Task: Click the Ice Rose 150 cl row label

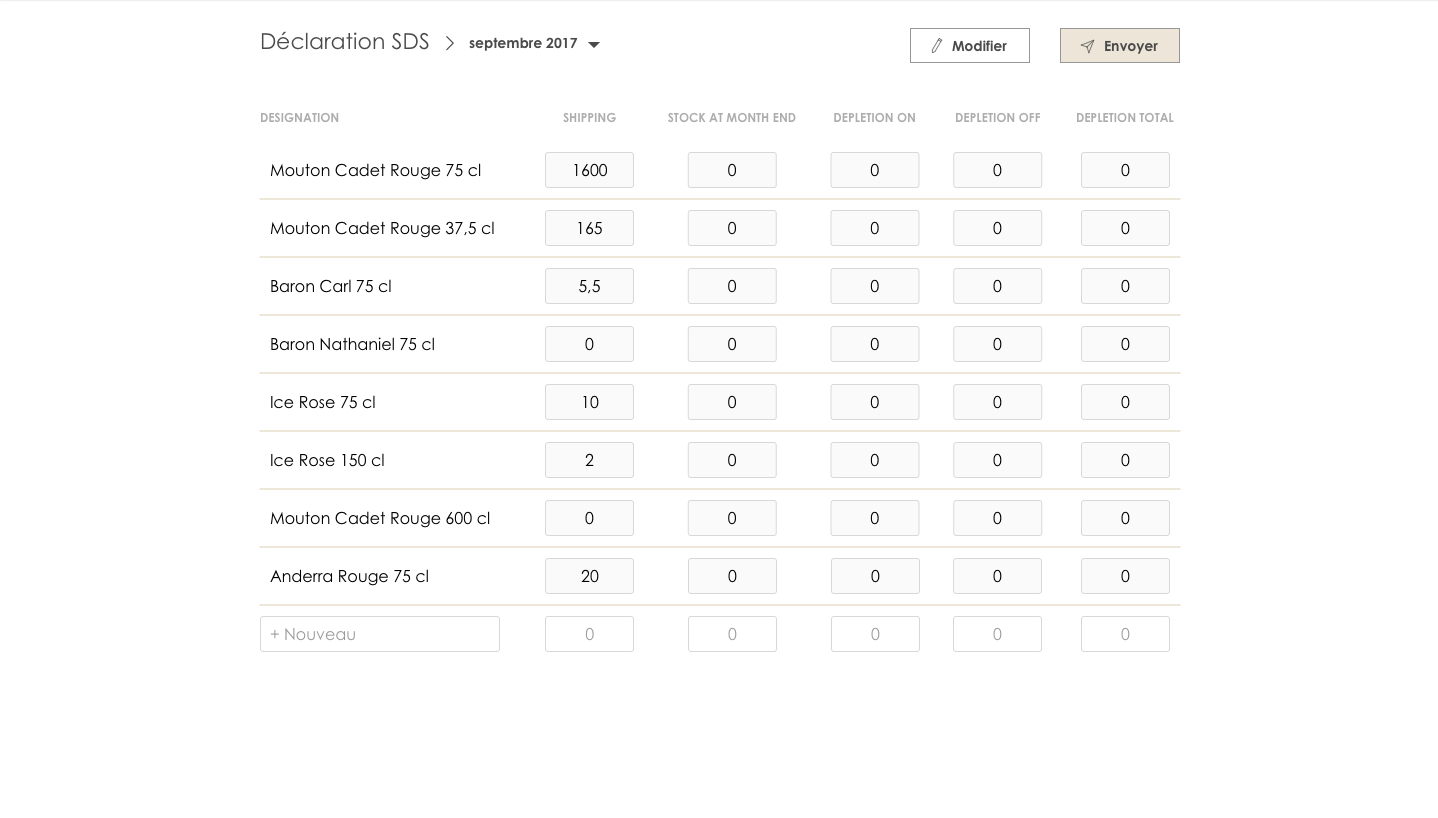Action: 327,460
